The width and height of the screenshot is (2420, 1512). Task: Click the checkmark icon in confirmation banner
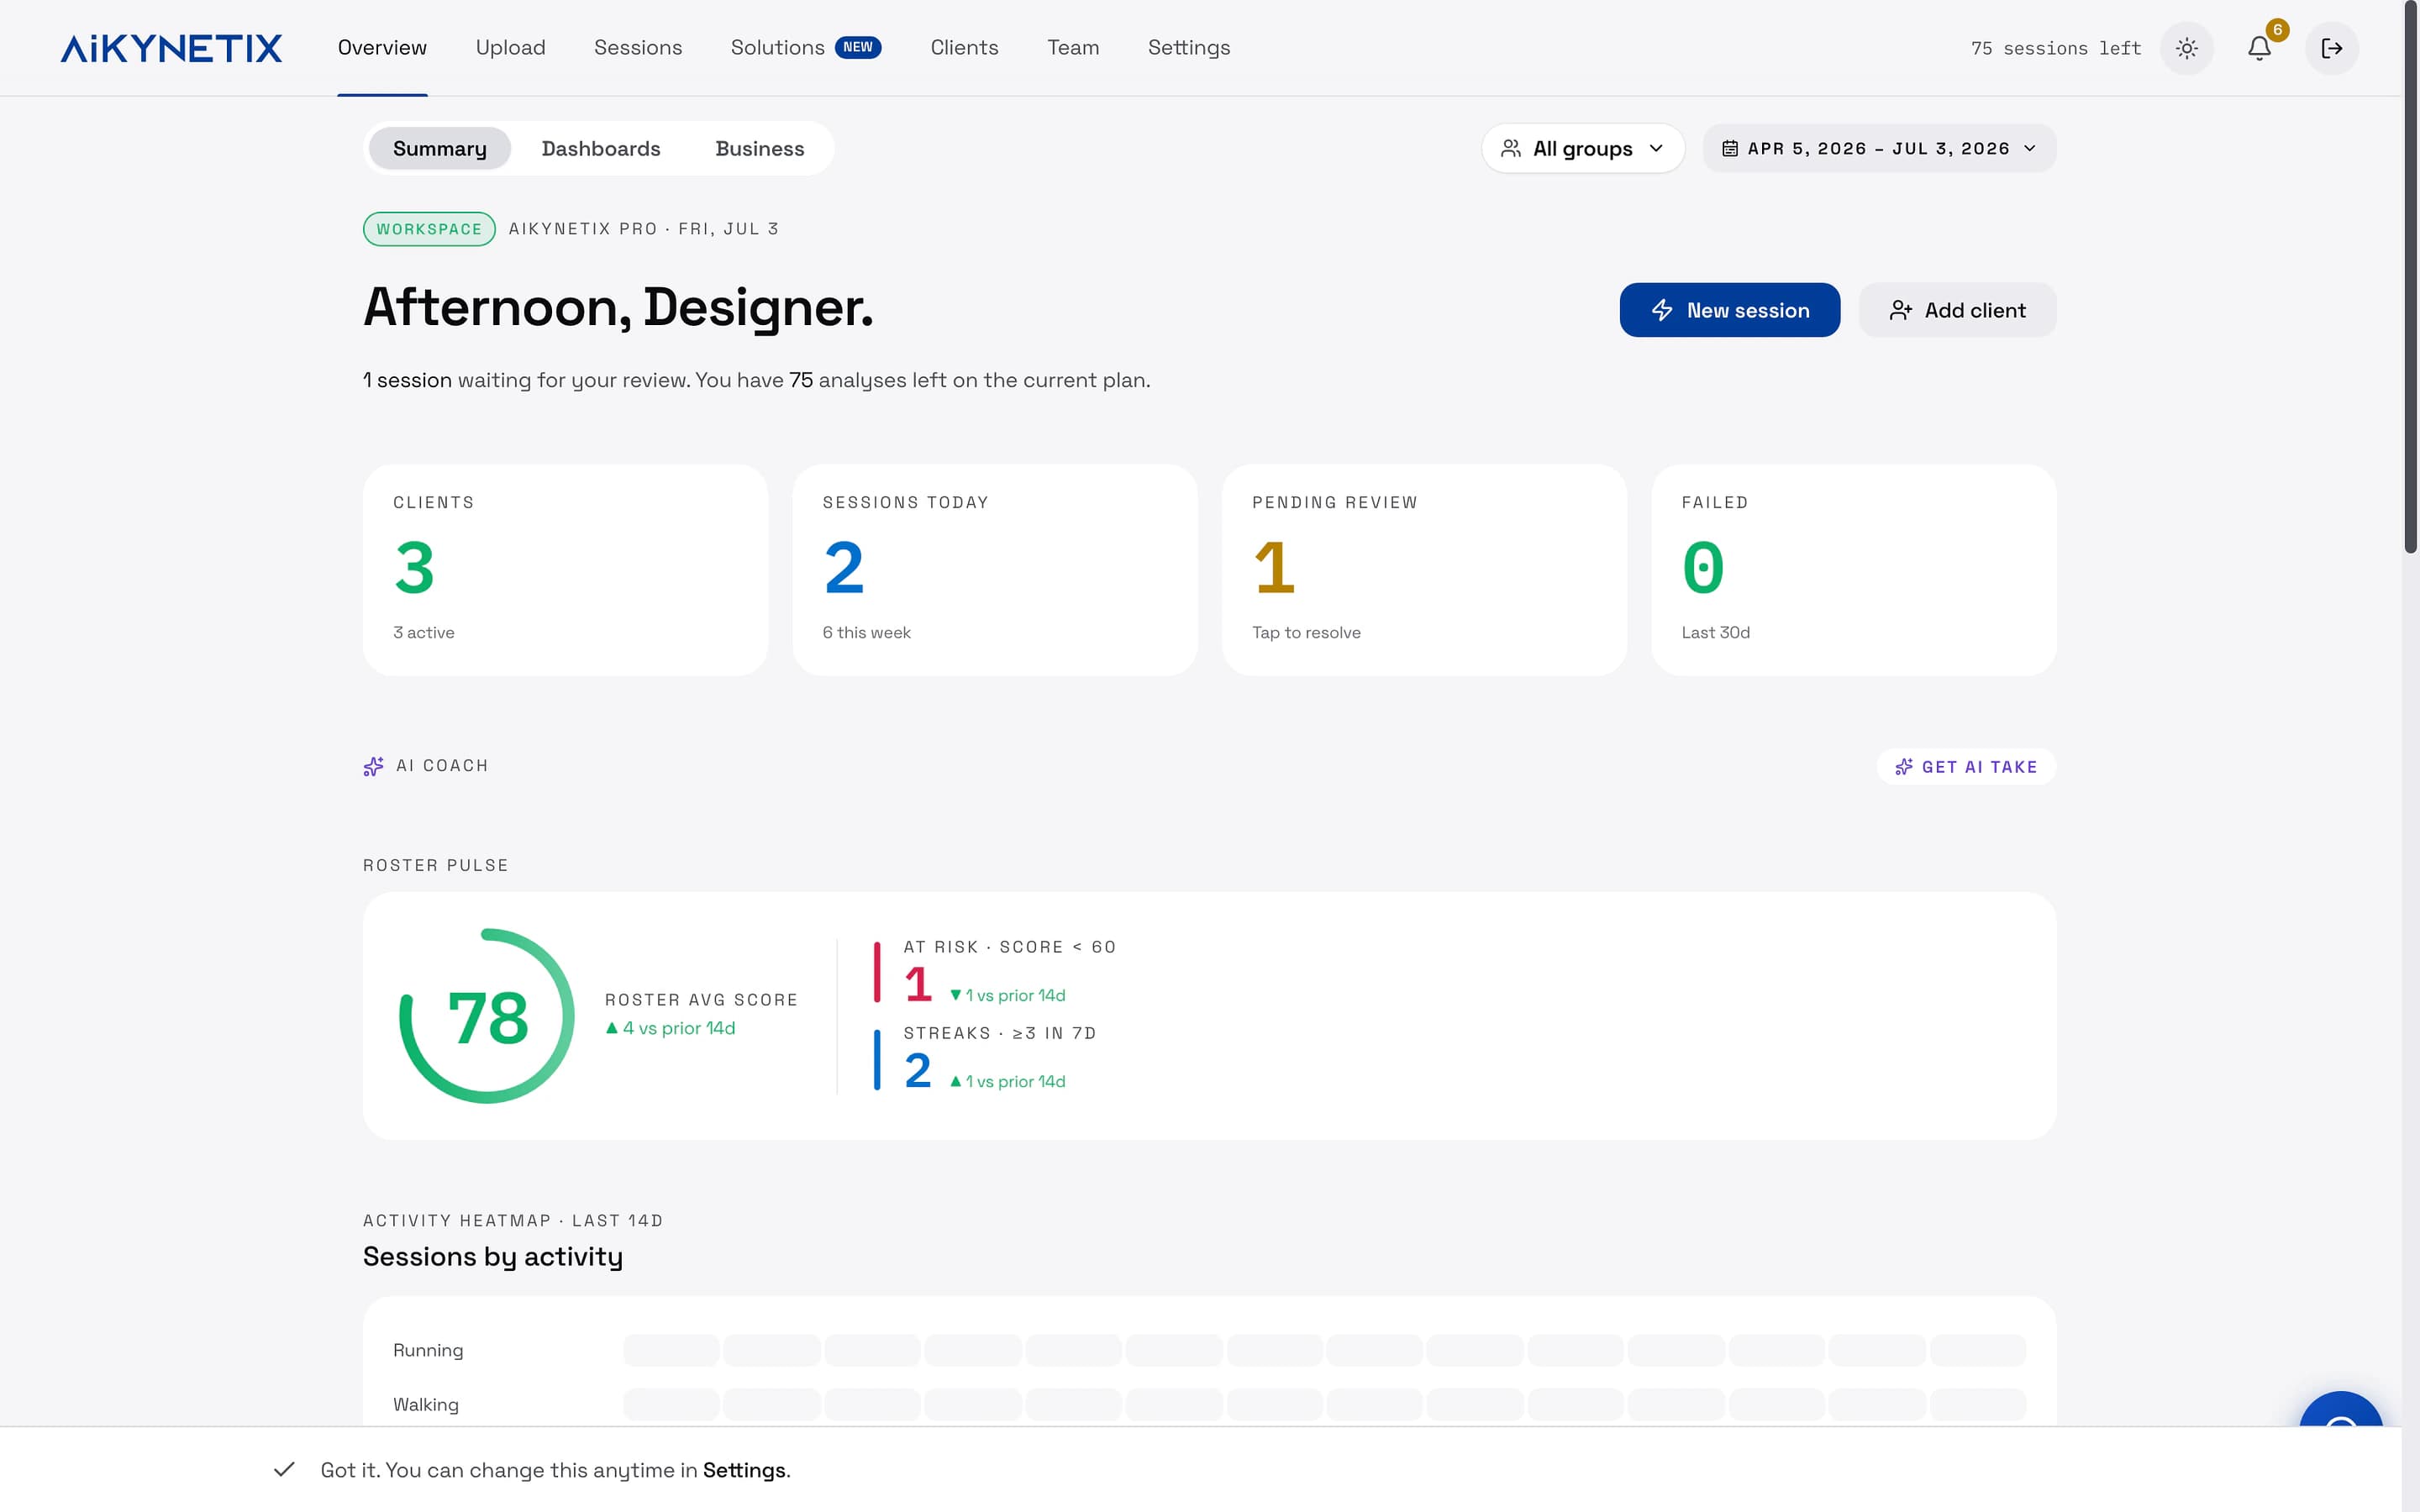point(284,1469)
